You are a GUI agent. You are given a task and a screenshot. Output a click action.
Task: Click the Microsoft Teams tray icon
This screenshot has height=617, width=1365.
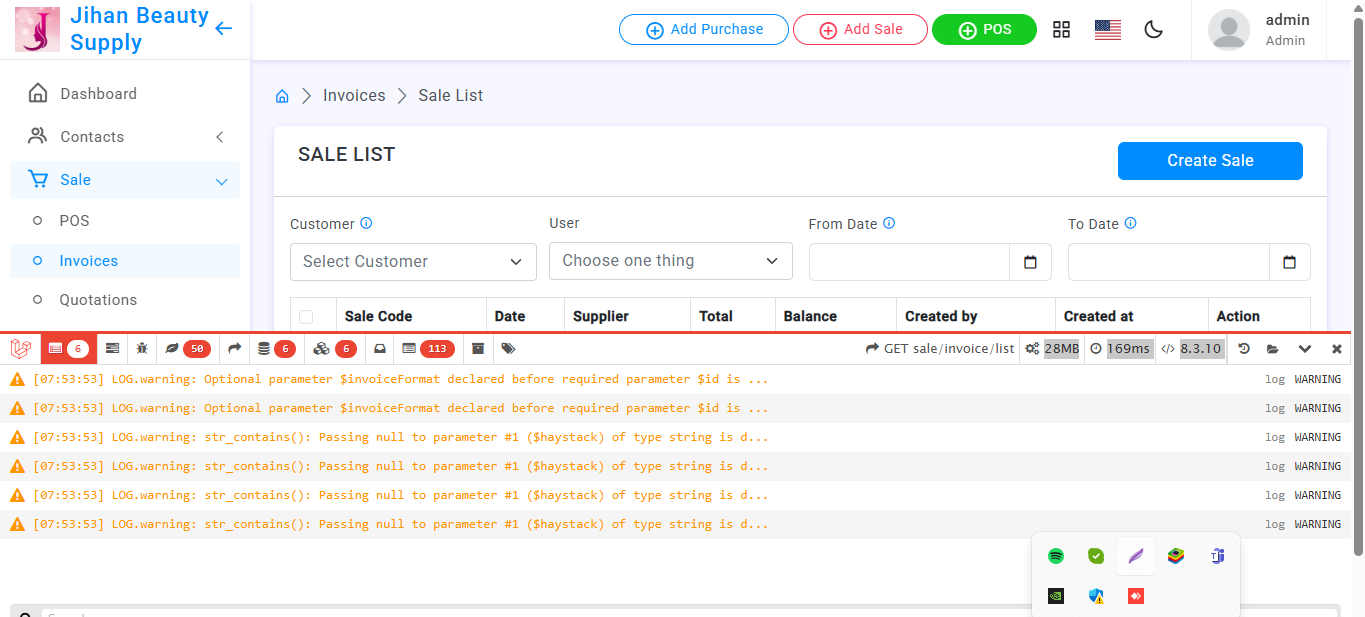tap(1216, 556)
